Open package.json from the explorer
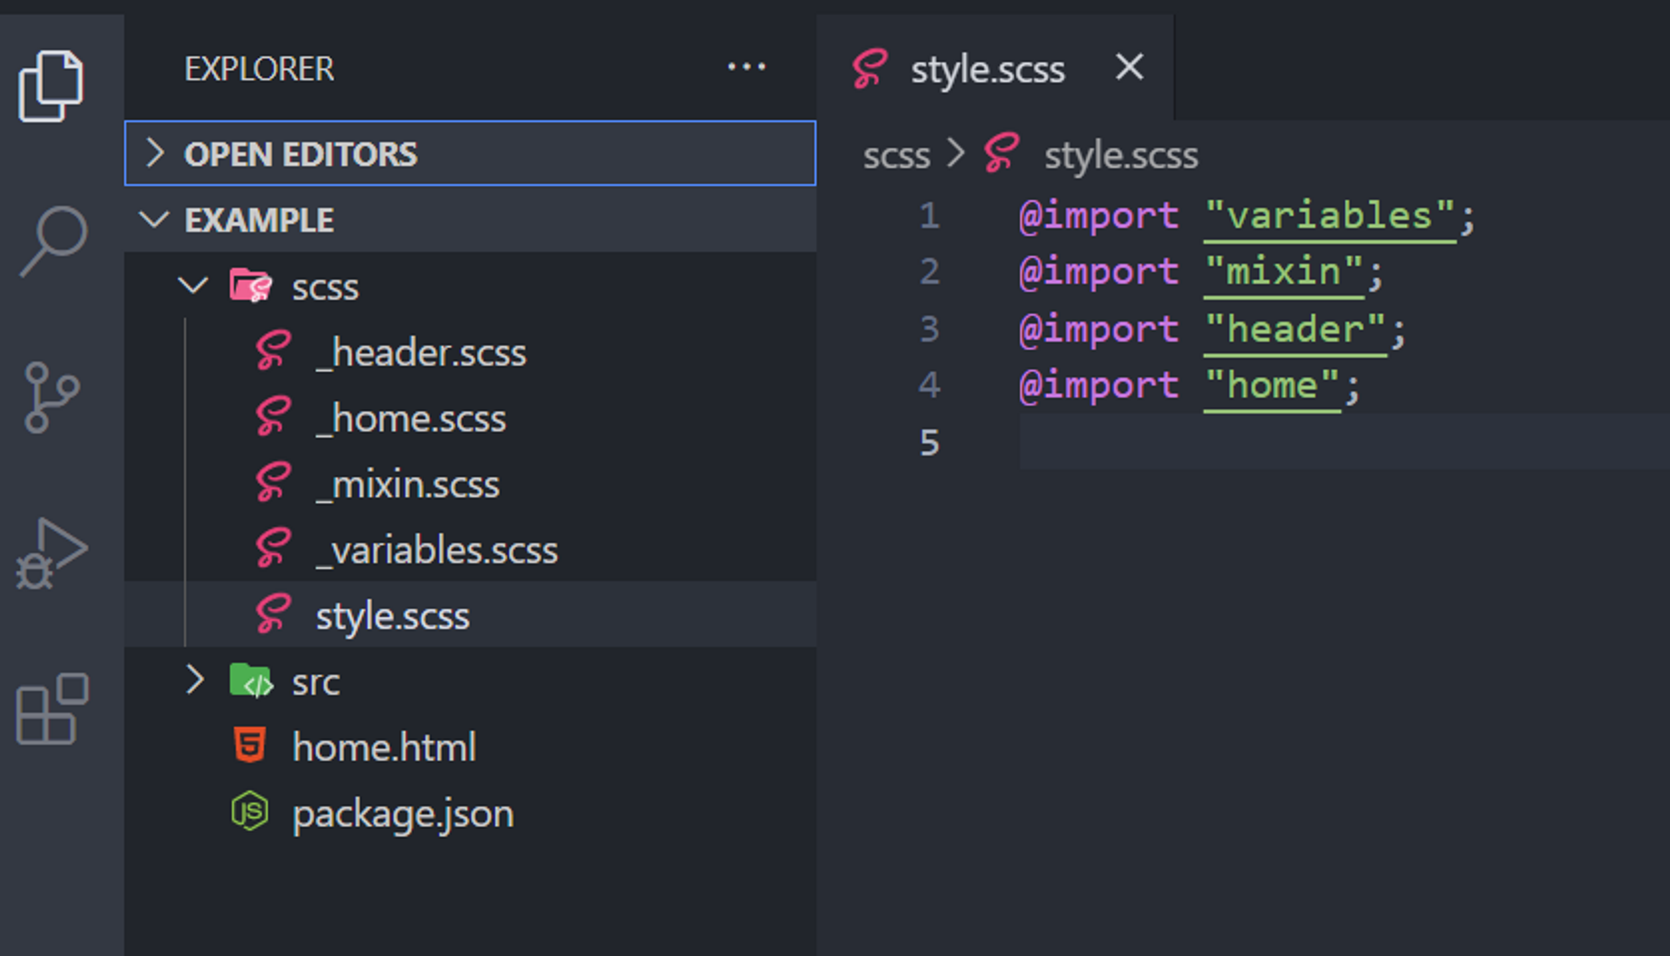This screenshot has height=956, width=1670. [x=402, y=813]
